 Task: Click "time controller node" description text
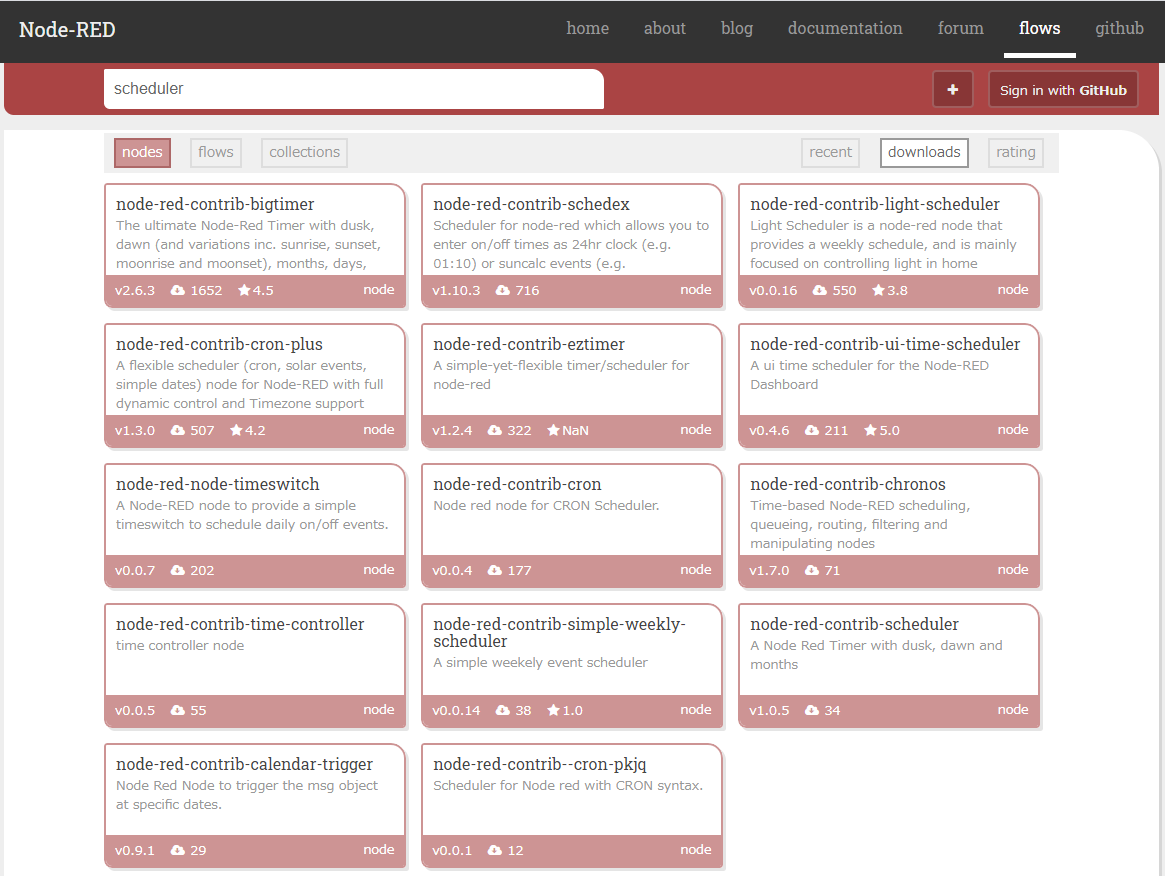click(x=180, y=646)
